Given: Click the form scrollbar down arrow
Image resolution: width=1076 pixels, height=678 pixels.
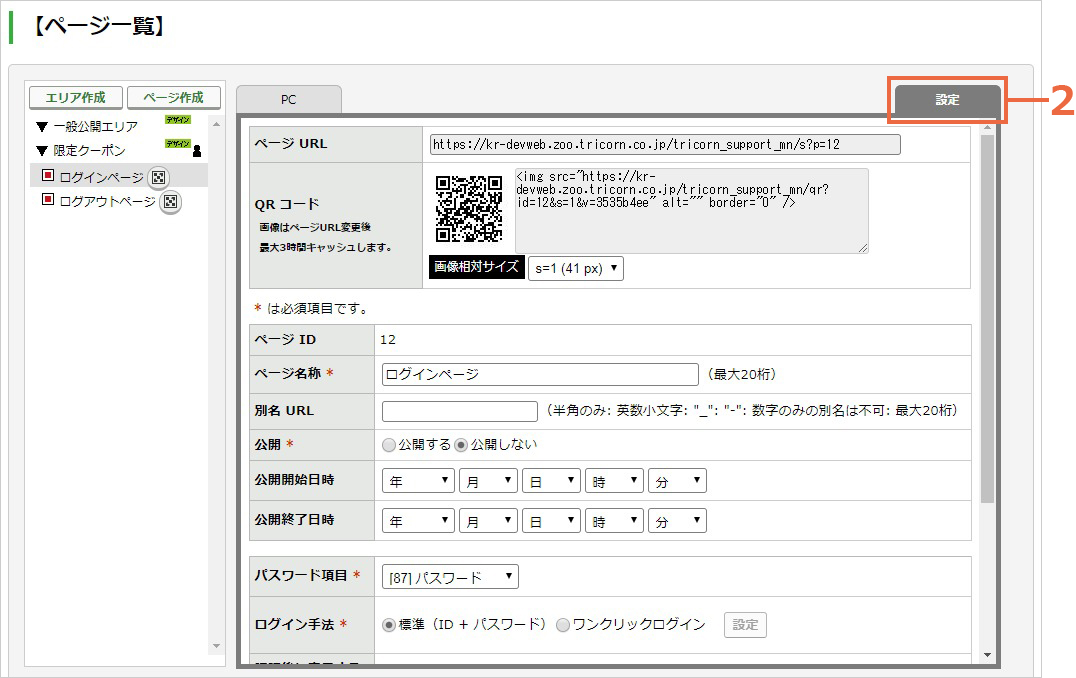Looking at the screenshot, I should point(987,655).
